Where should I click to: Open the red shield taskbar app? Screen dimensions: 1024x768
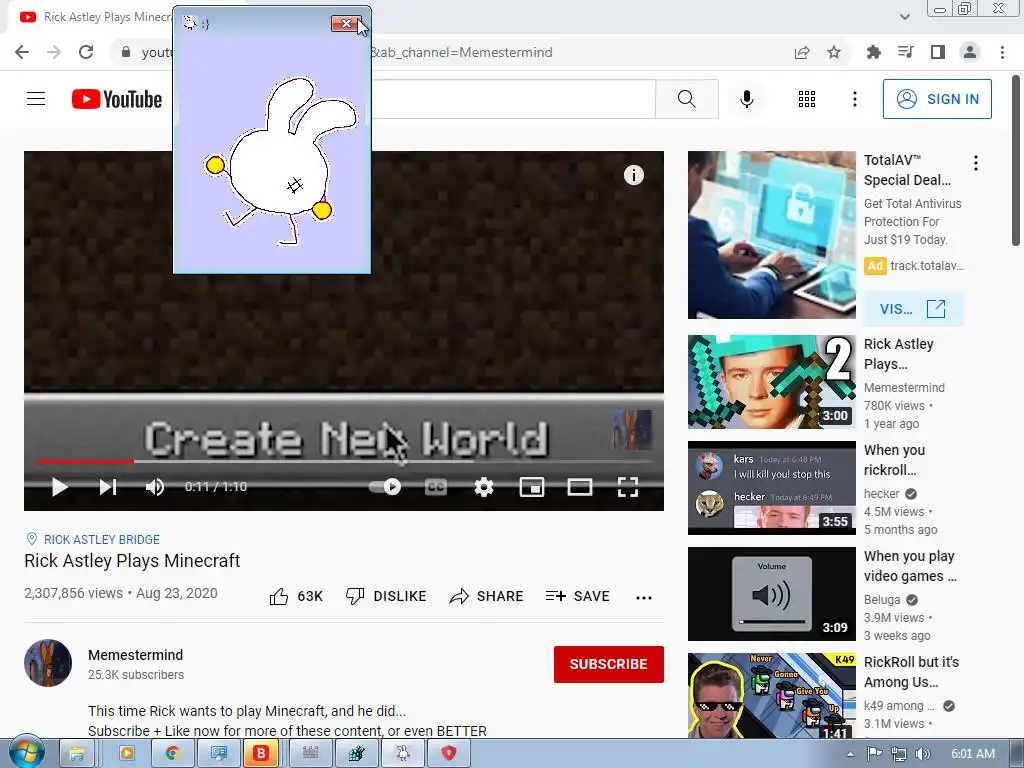tap(449, 754)
